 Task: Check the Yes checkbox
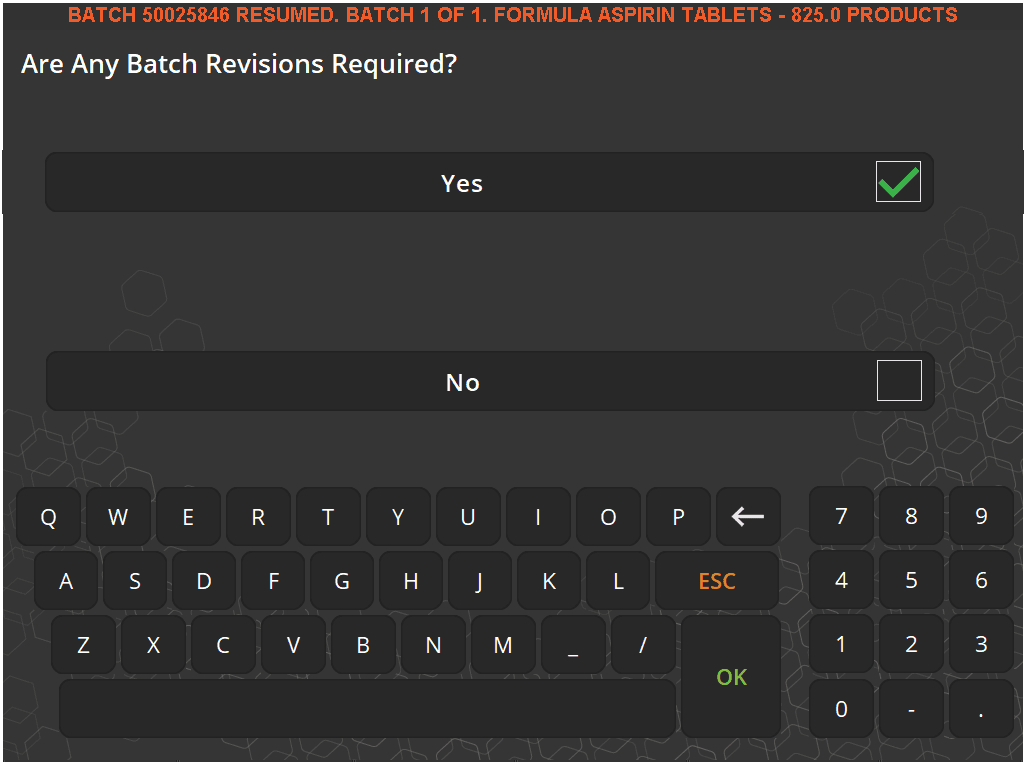[x=898, y=182]
